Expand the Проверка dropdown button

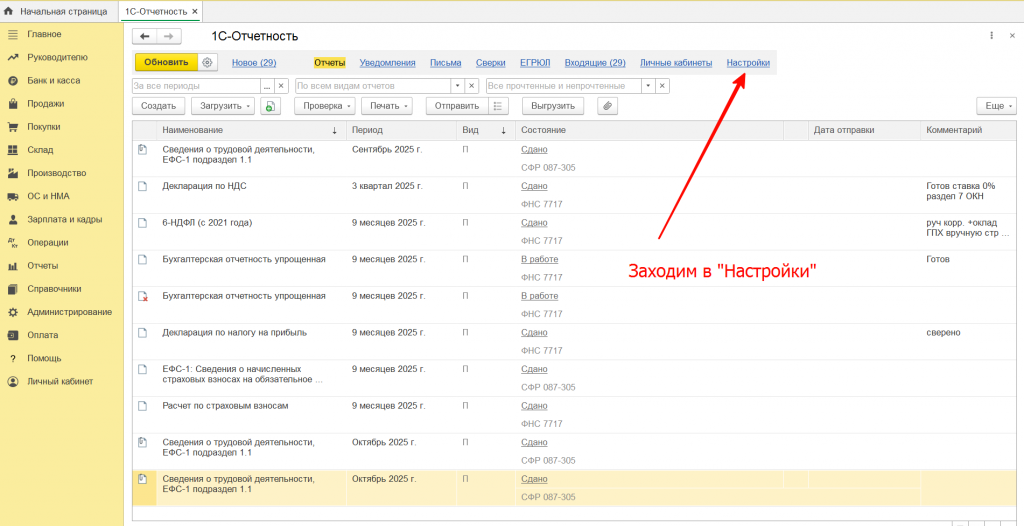click(325, 106)
